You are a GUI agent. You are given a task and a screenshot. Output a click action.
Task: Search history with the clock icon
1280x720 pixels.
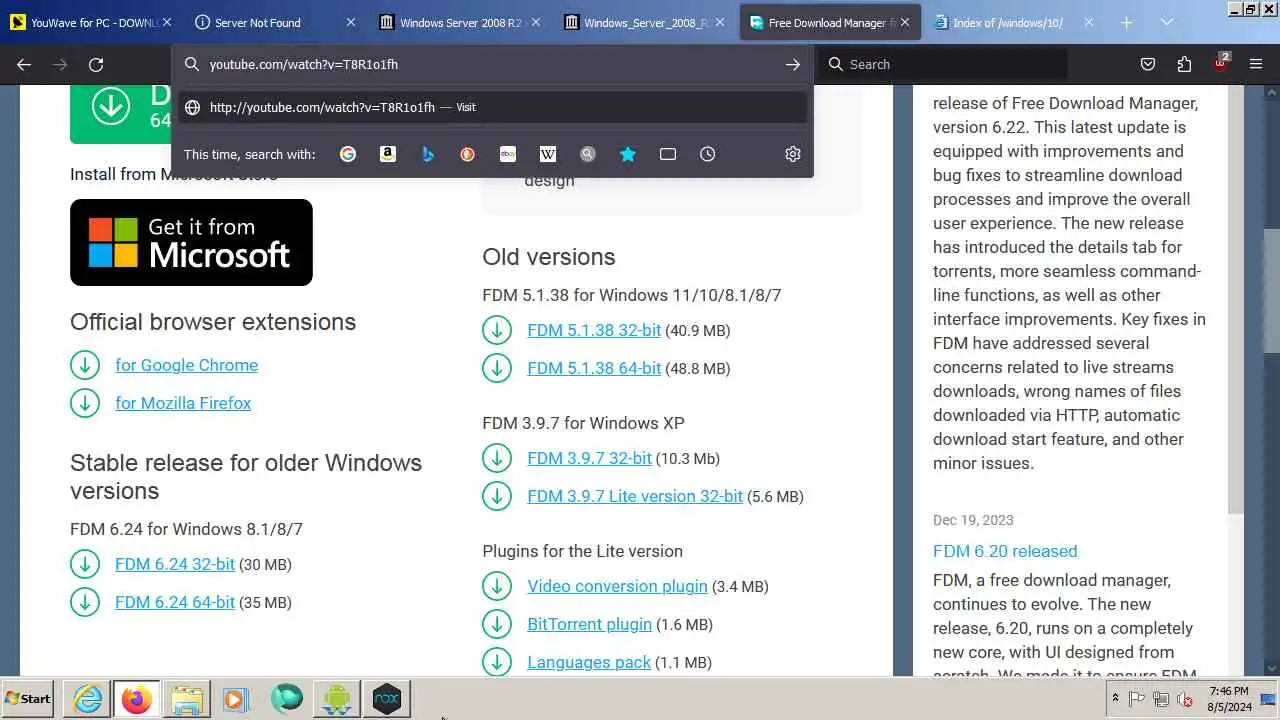tap(708, 154)
